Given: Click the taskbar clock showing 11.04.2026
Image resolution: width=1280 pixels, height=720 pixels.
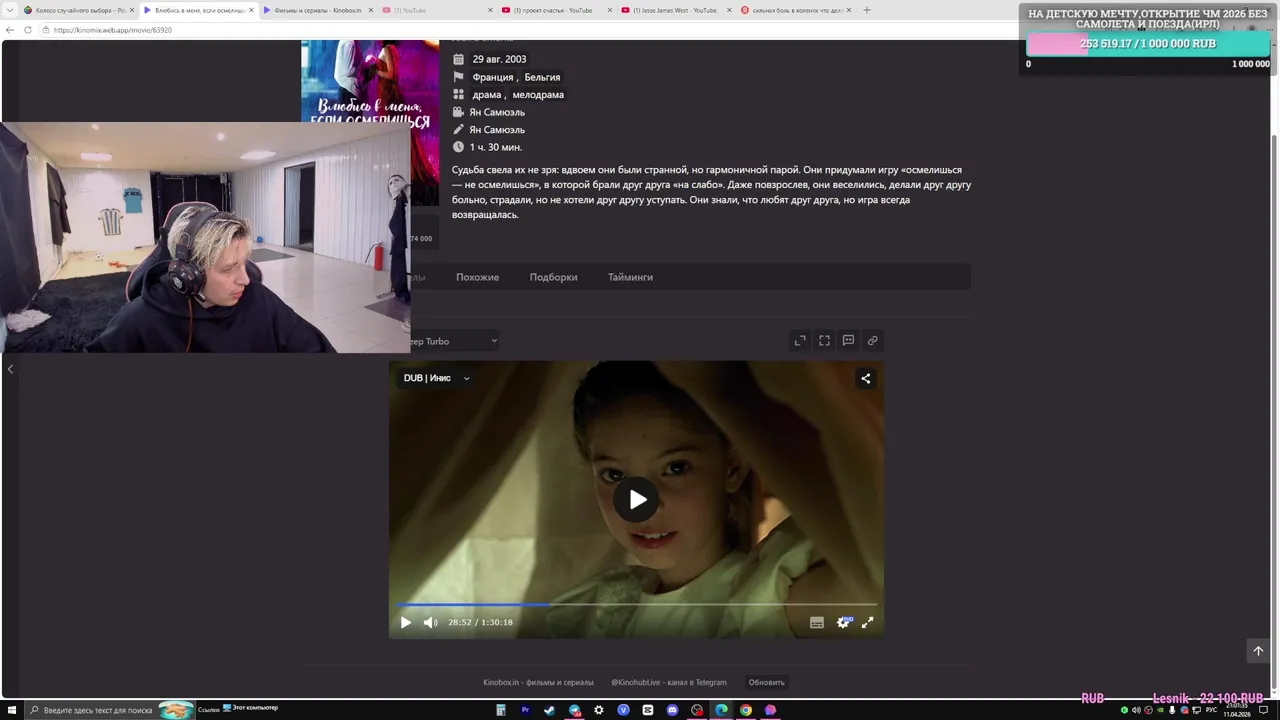Looking at the screenshot, I should pos(1236,710).
